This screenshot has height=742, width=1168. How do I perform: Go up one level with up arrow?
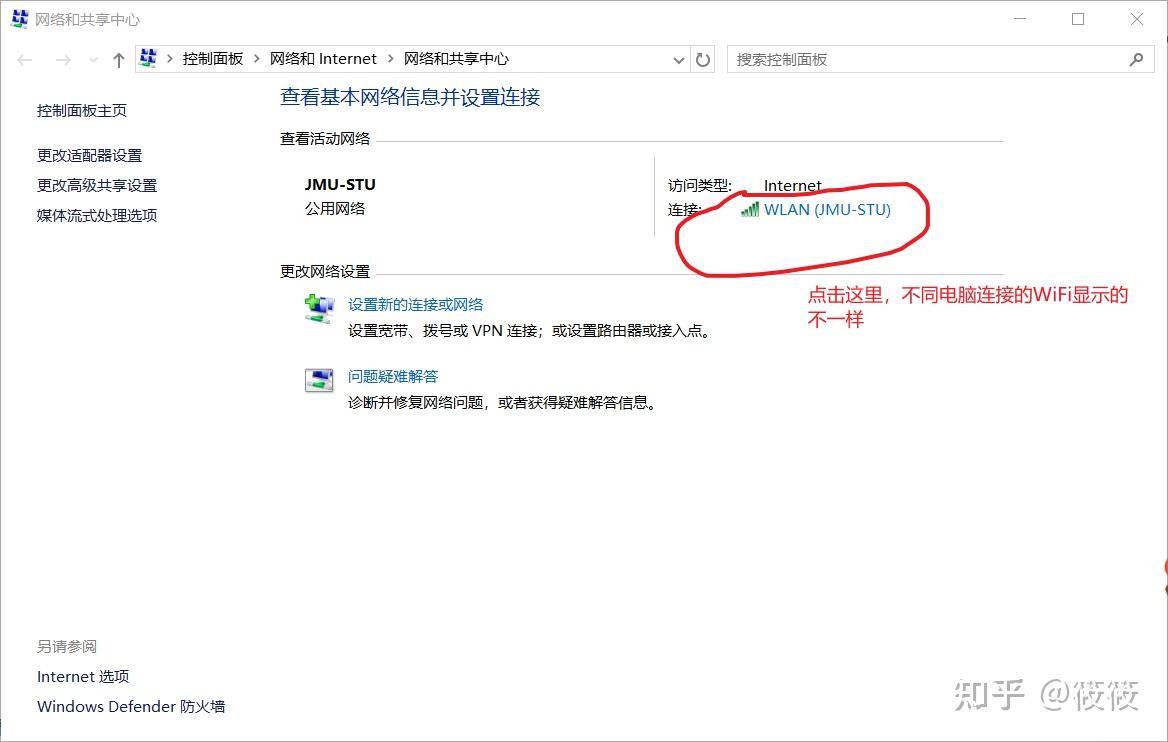pyautogui.click(x=118, y=60)
